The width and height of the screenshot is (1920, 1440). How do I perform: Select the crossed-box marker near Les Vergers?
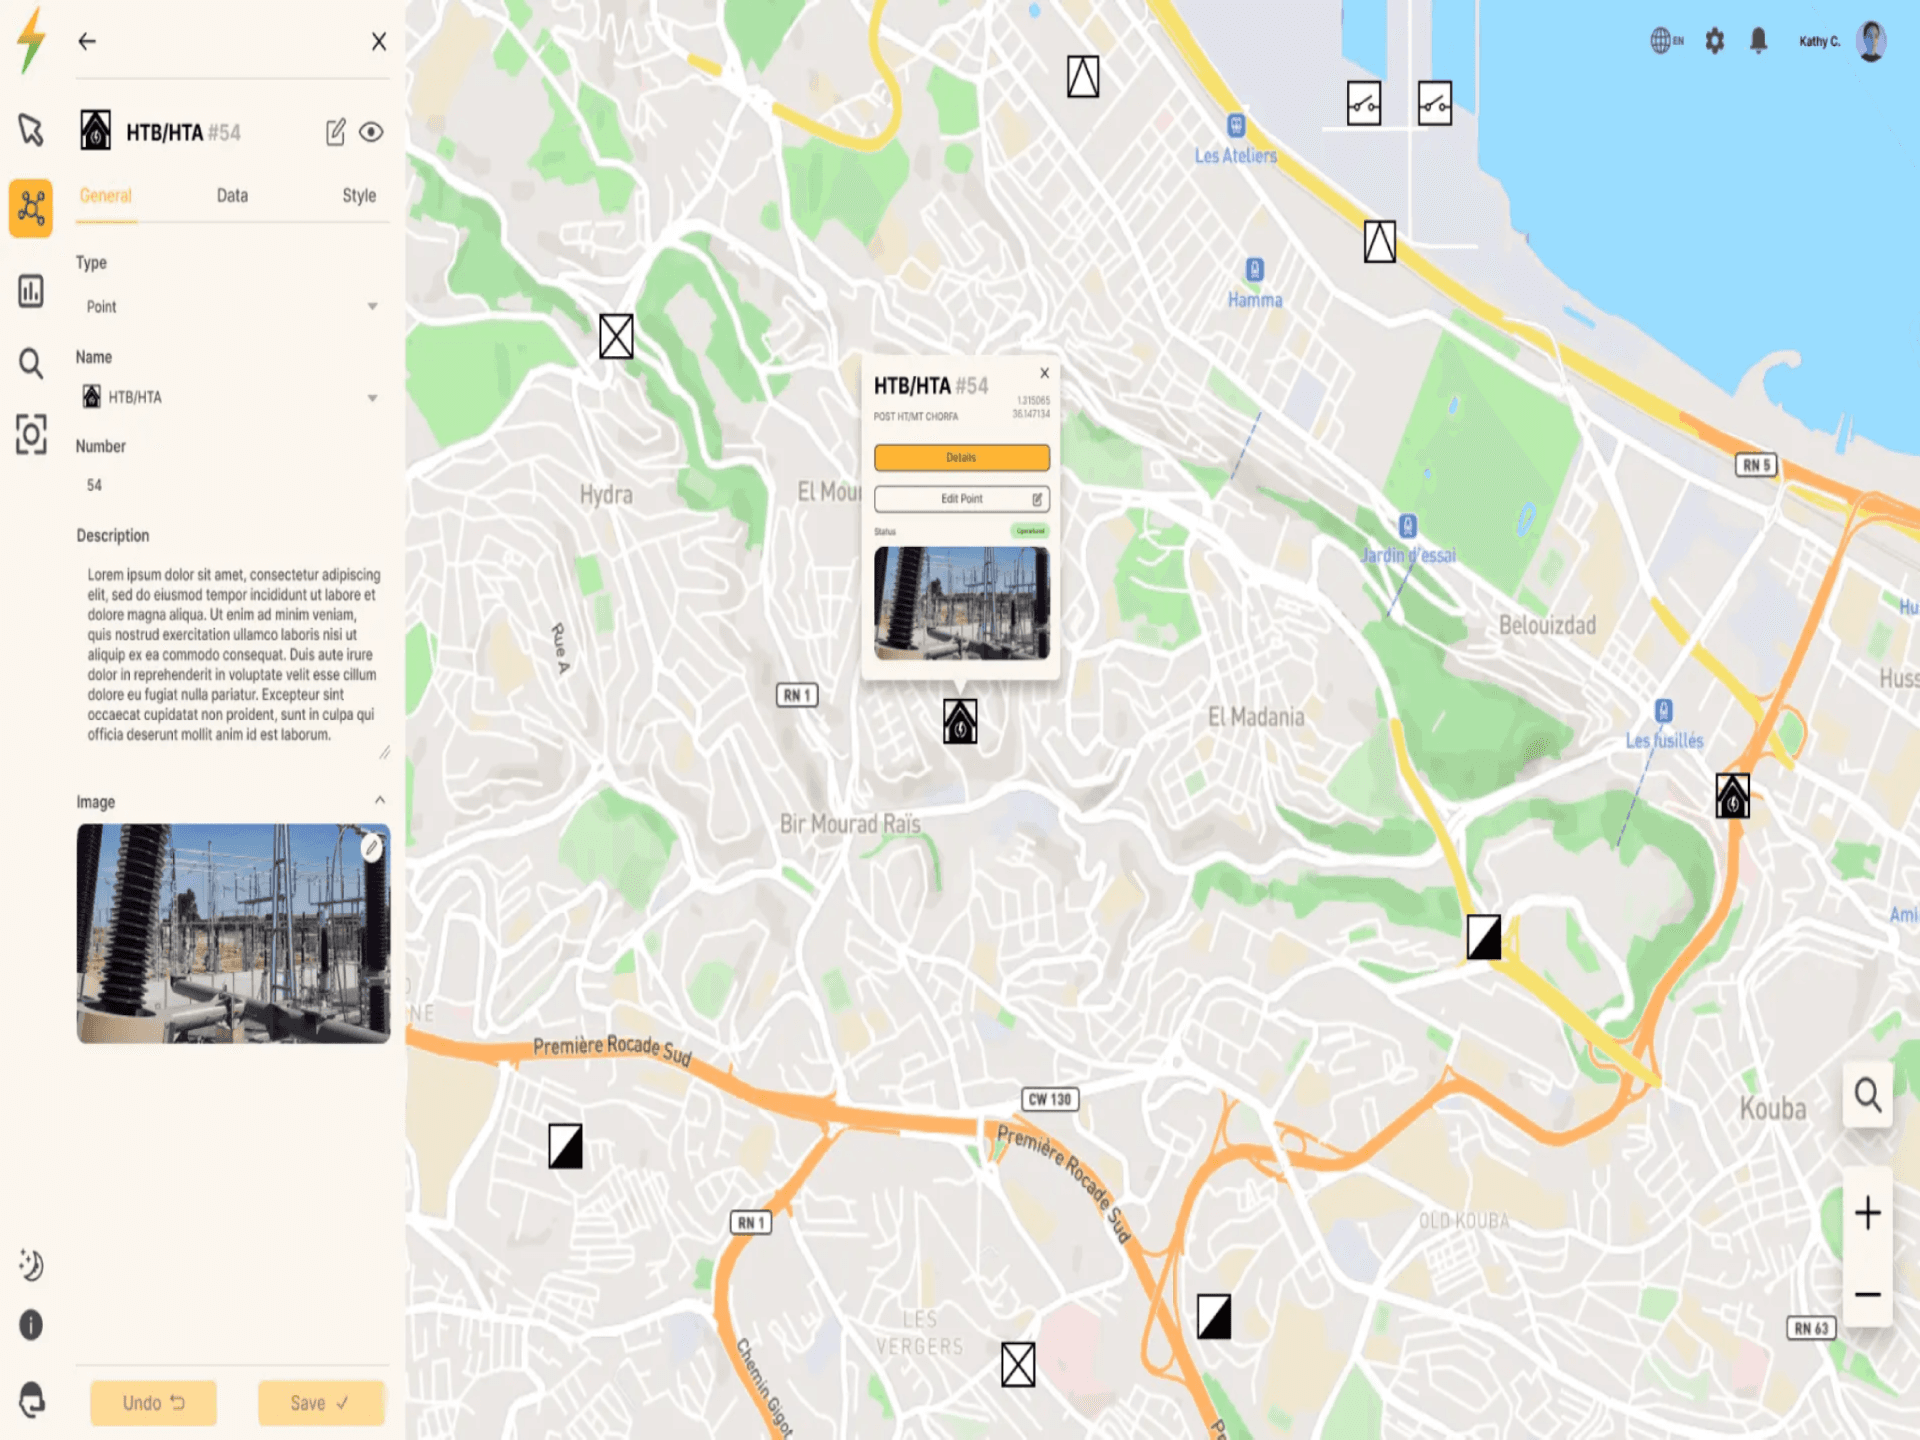[x=1018, y=1364]
